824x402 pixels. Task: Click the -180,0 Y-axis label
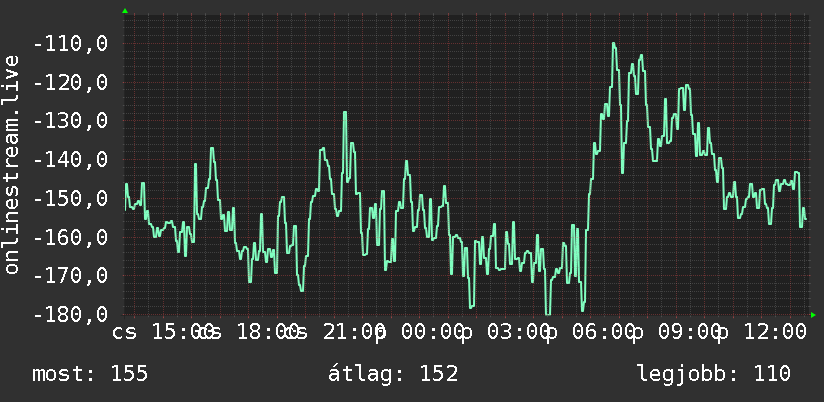click(71, 314)
